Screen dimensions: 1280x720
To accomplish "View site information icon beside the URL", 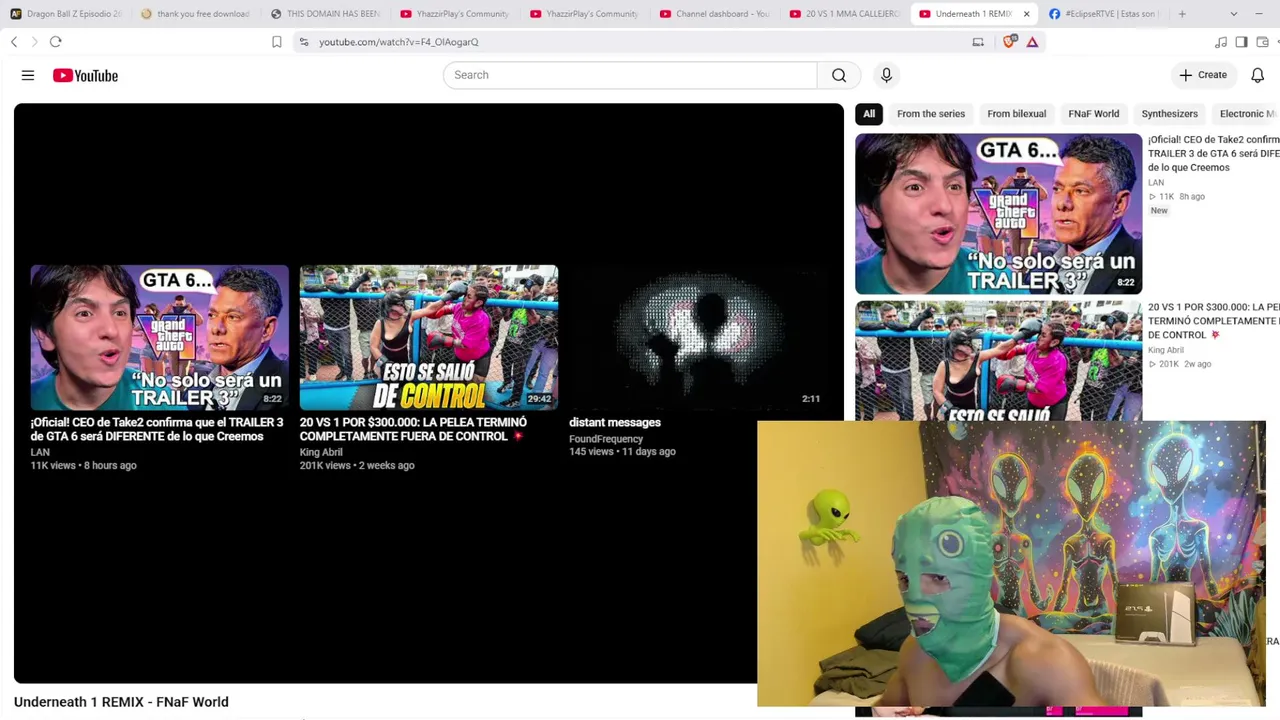I will (x=304, y=42).
